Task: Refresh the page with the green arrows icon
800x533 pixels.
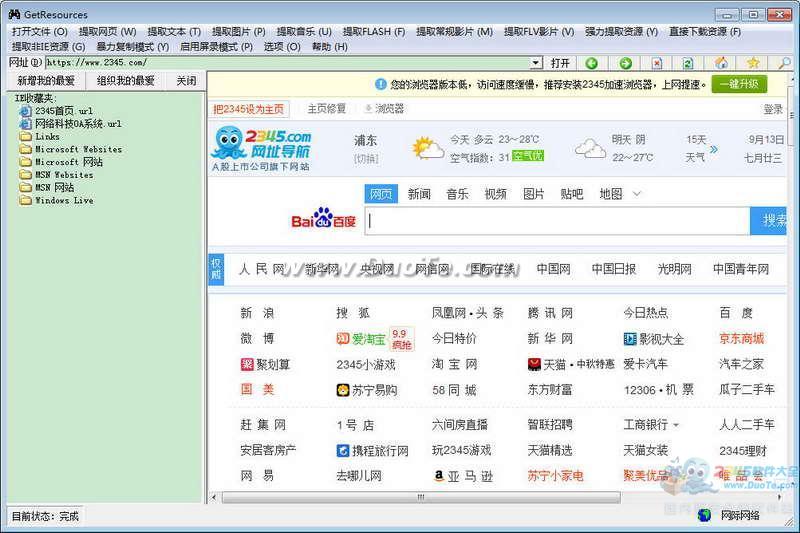Action: [687, 63]
